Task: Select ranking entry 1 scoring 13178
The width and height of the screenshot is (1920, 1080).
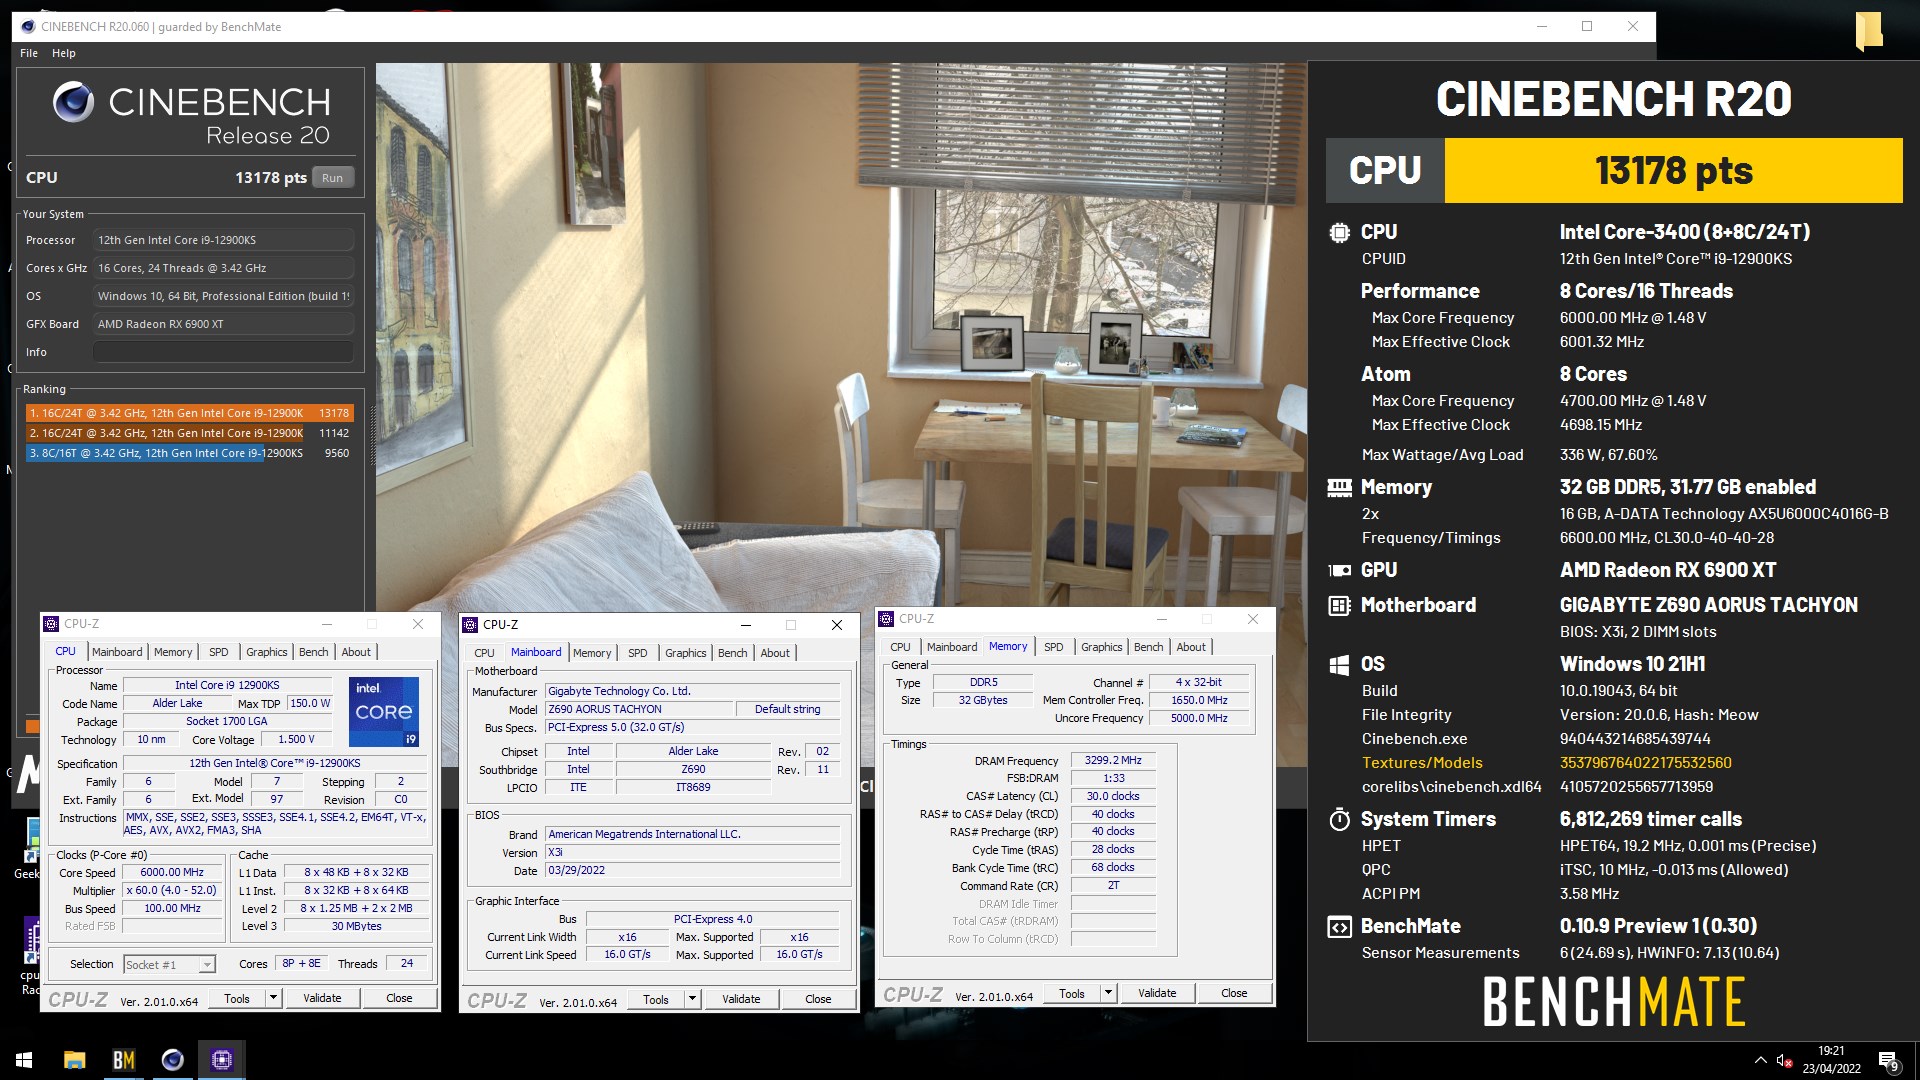Action: (190, 413)
